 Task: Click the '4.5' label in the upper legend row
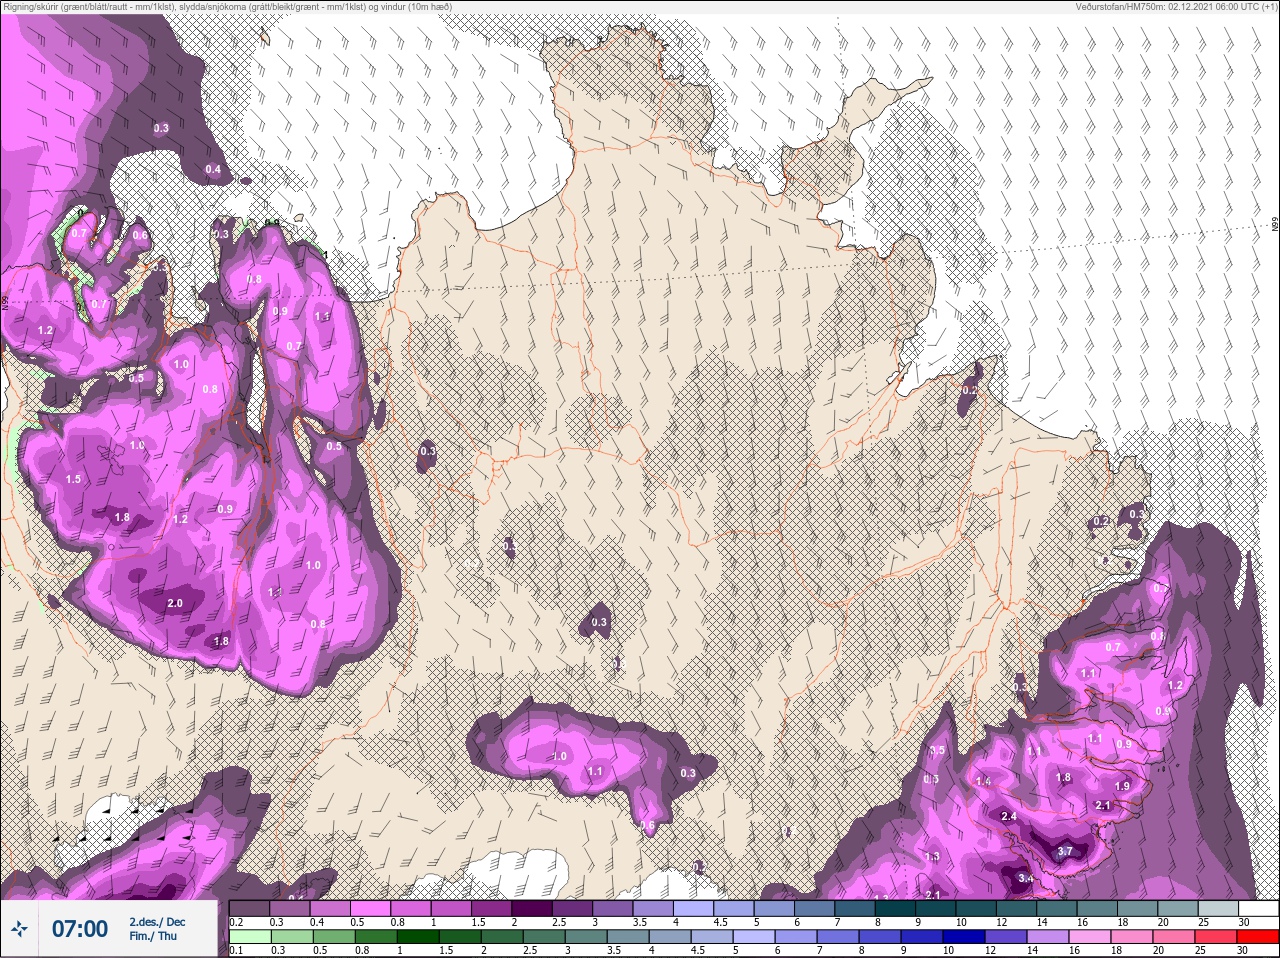(x=719, y=921)
